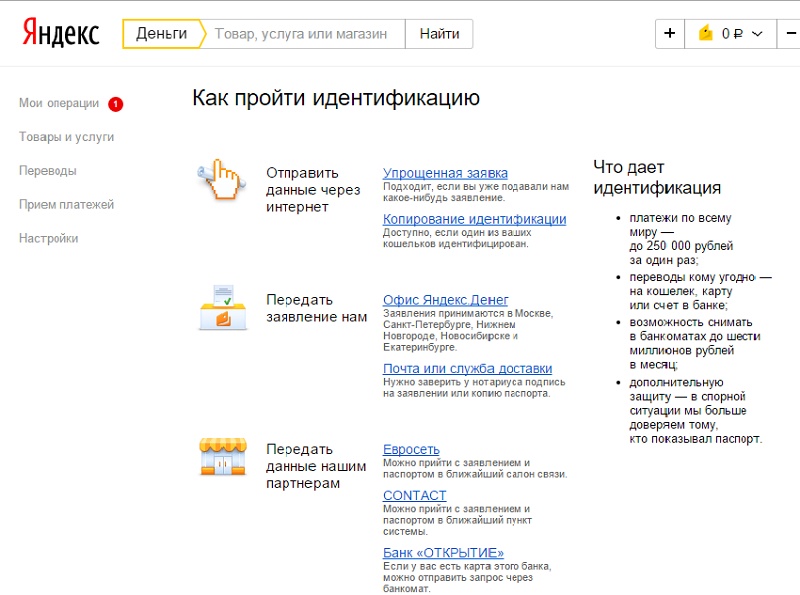Open Мои операции in sidebar
The image size is (800, 595).
[59, 103]
